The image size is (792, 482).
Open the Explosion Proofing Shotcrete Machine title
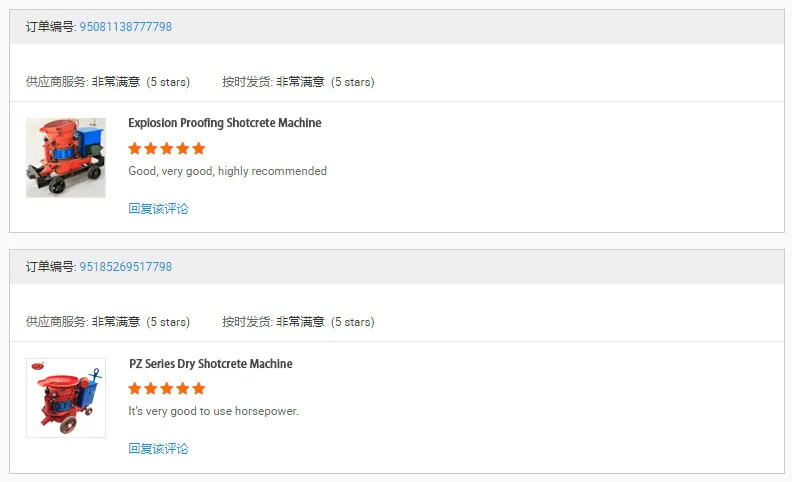pos(225,123)
